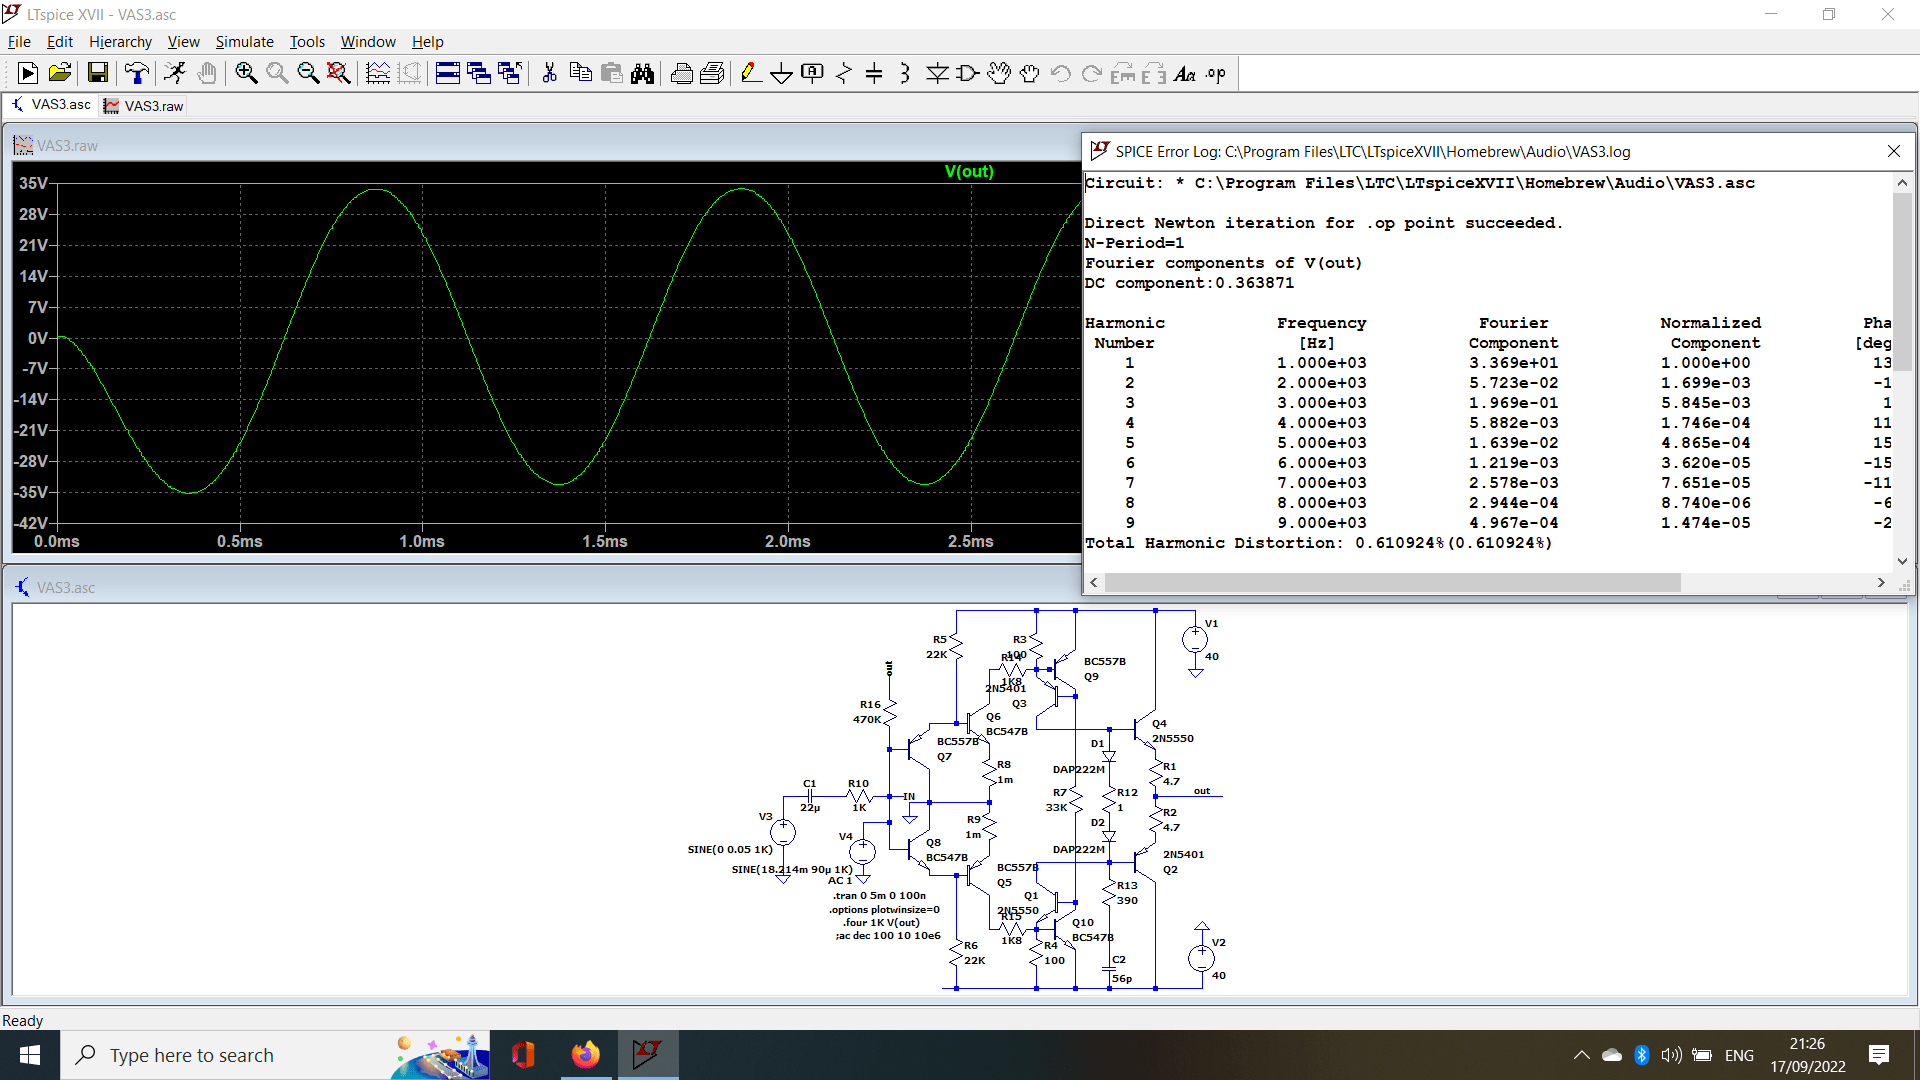The image size is (1920, 1080).
Task: Place a Ground symbol from the toolbar
Action: point(782,73)
